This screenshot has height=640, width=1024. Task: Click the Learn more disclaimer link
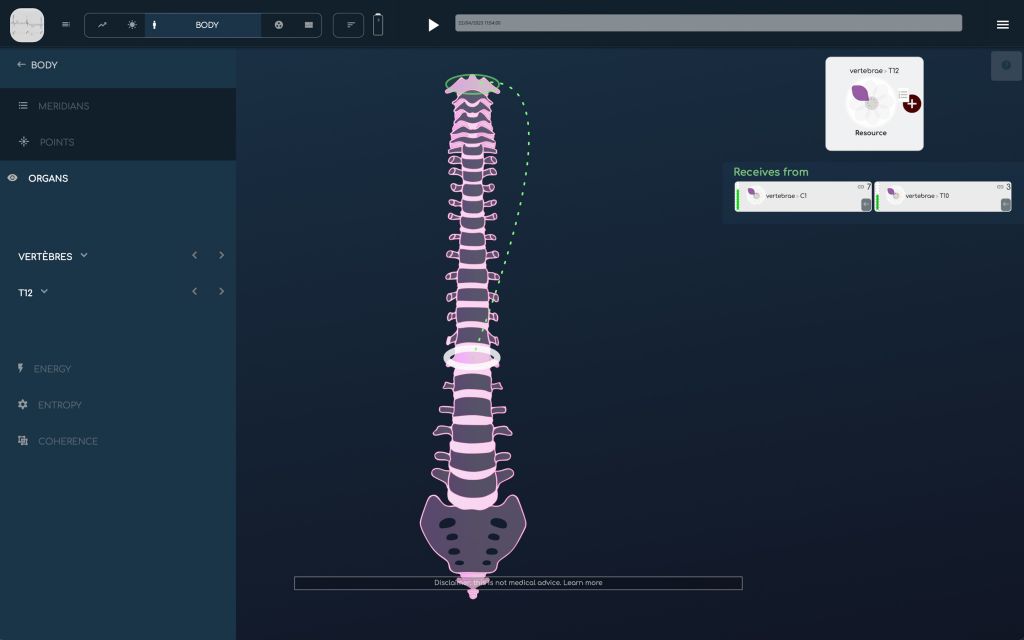point(583,583)
